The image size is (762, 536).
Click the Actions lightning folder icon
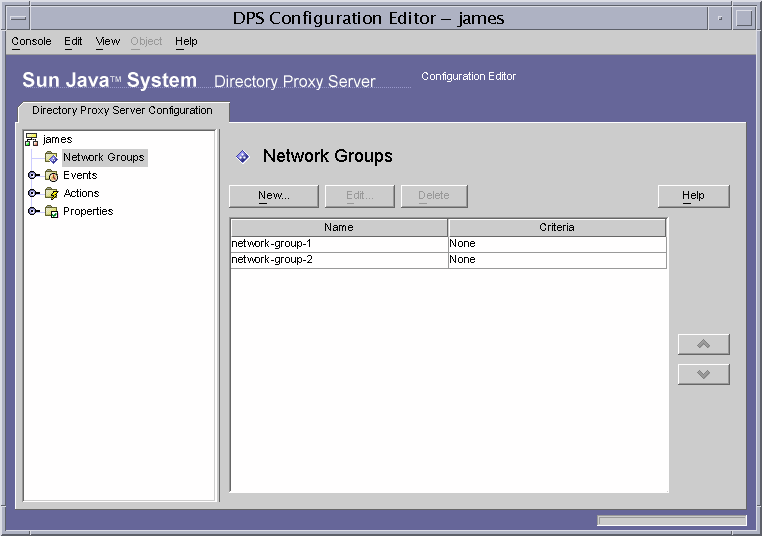tap(52, 193)
